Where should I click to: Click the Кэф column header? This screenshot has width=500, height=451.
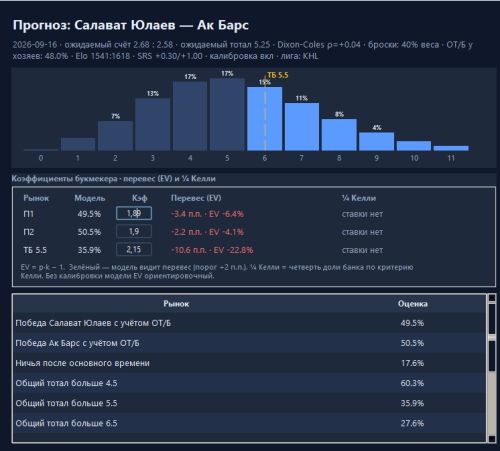pyautogui.click(x=139, y=198)
